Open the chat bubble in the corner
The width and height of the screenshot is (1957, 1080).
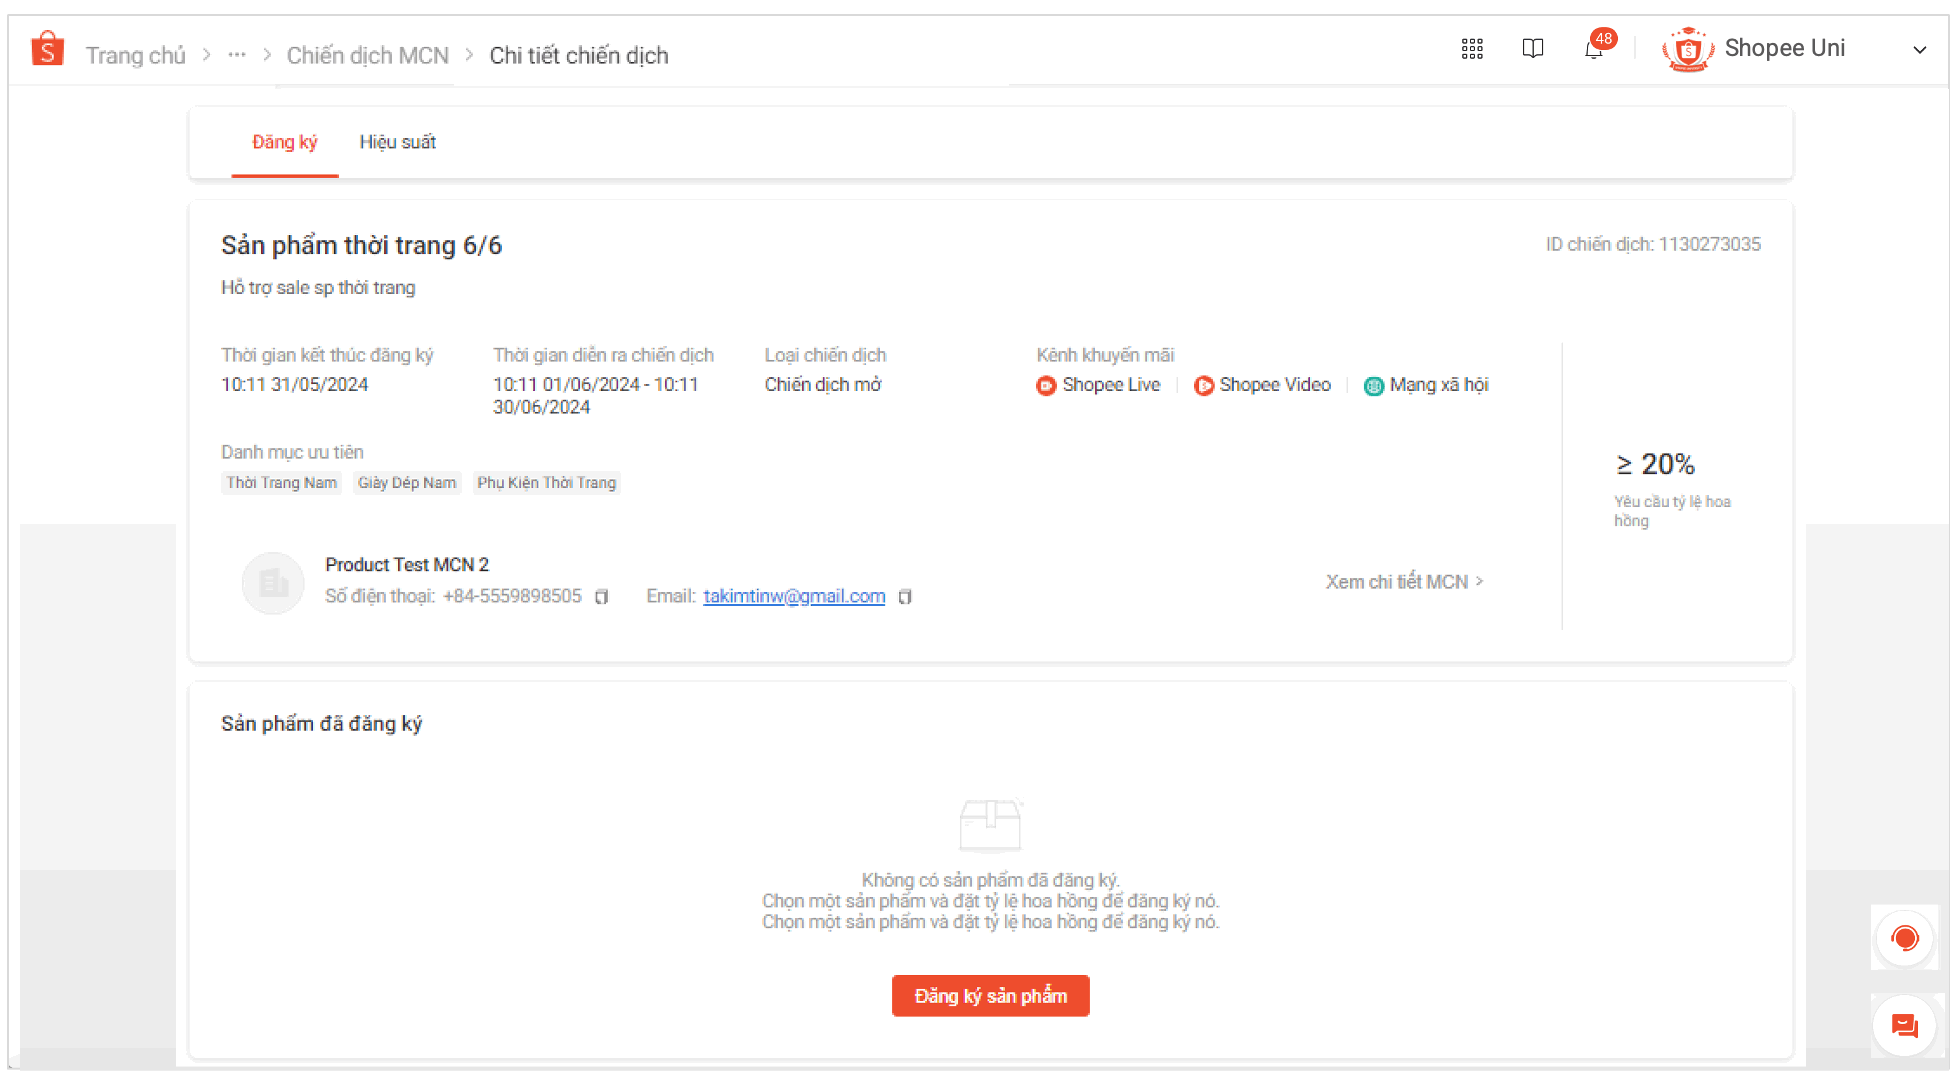pos(1905,1025)
